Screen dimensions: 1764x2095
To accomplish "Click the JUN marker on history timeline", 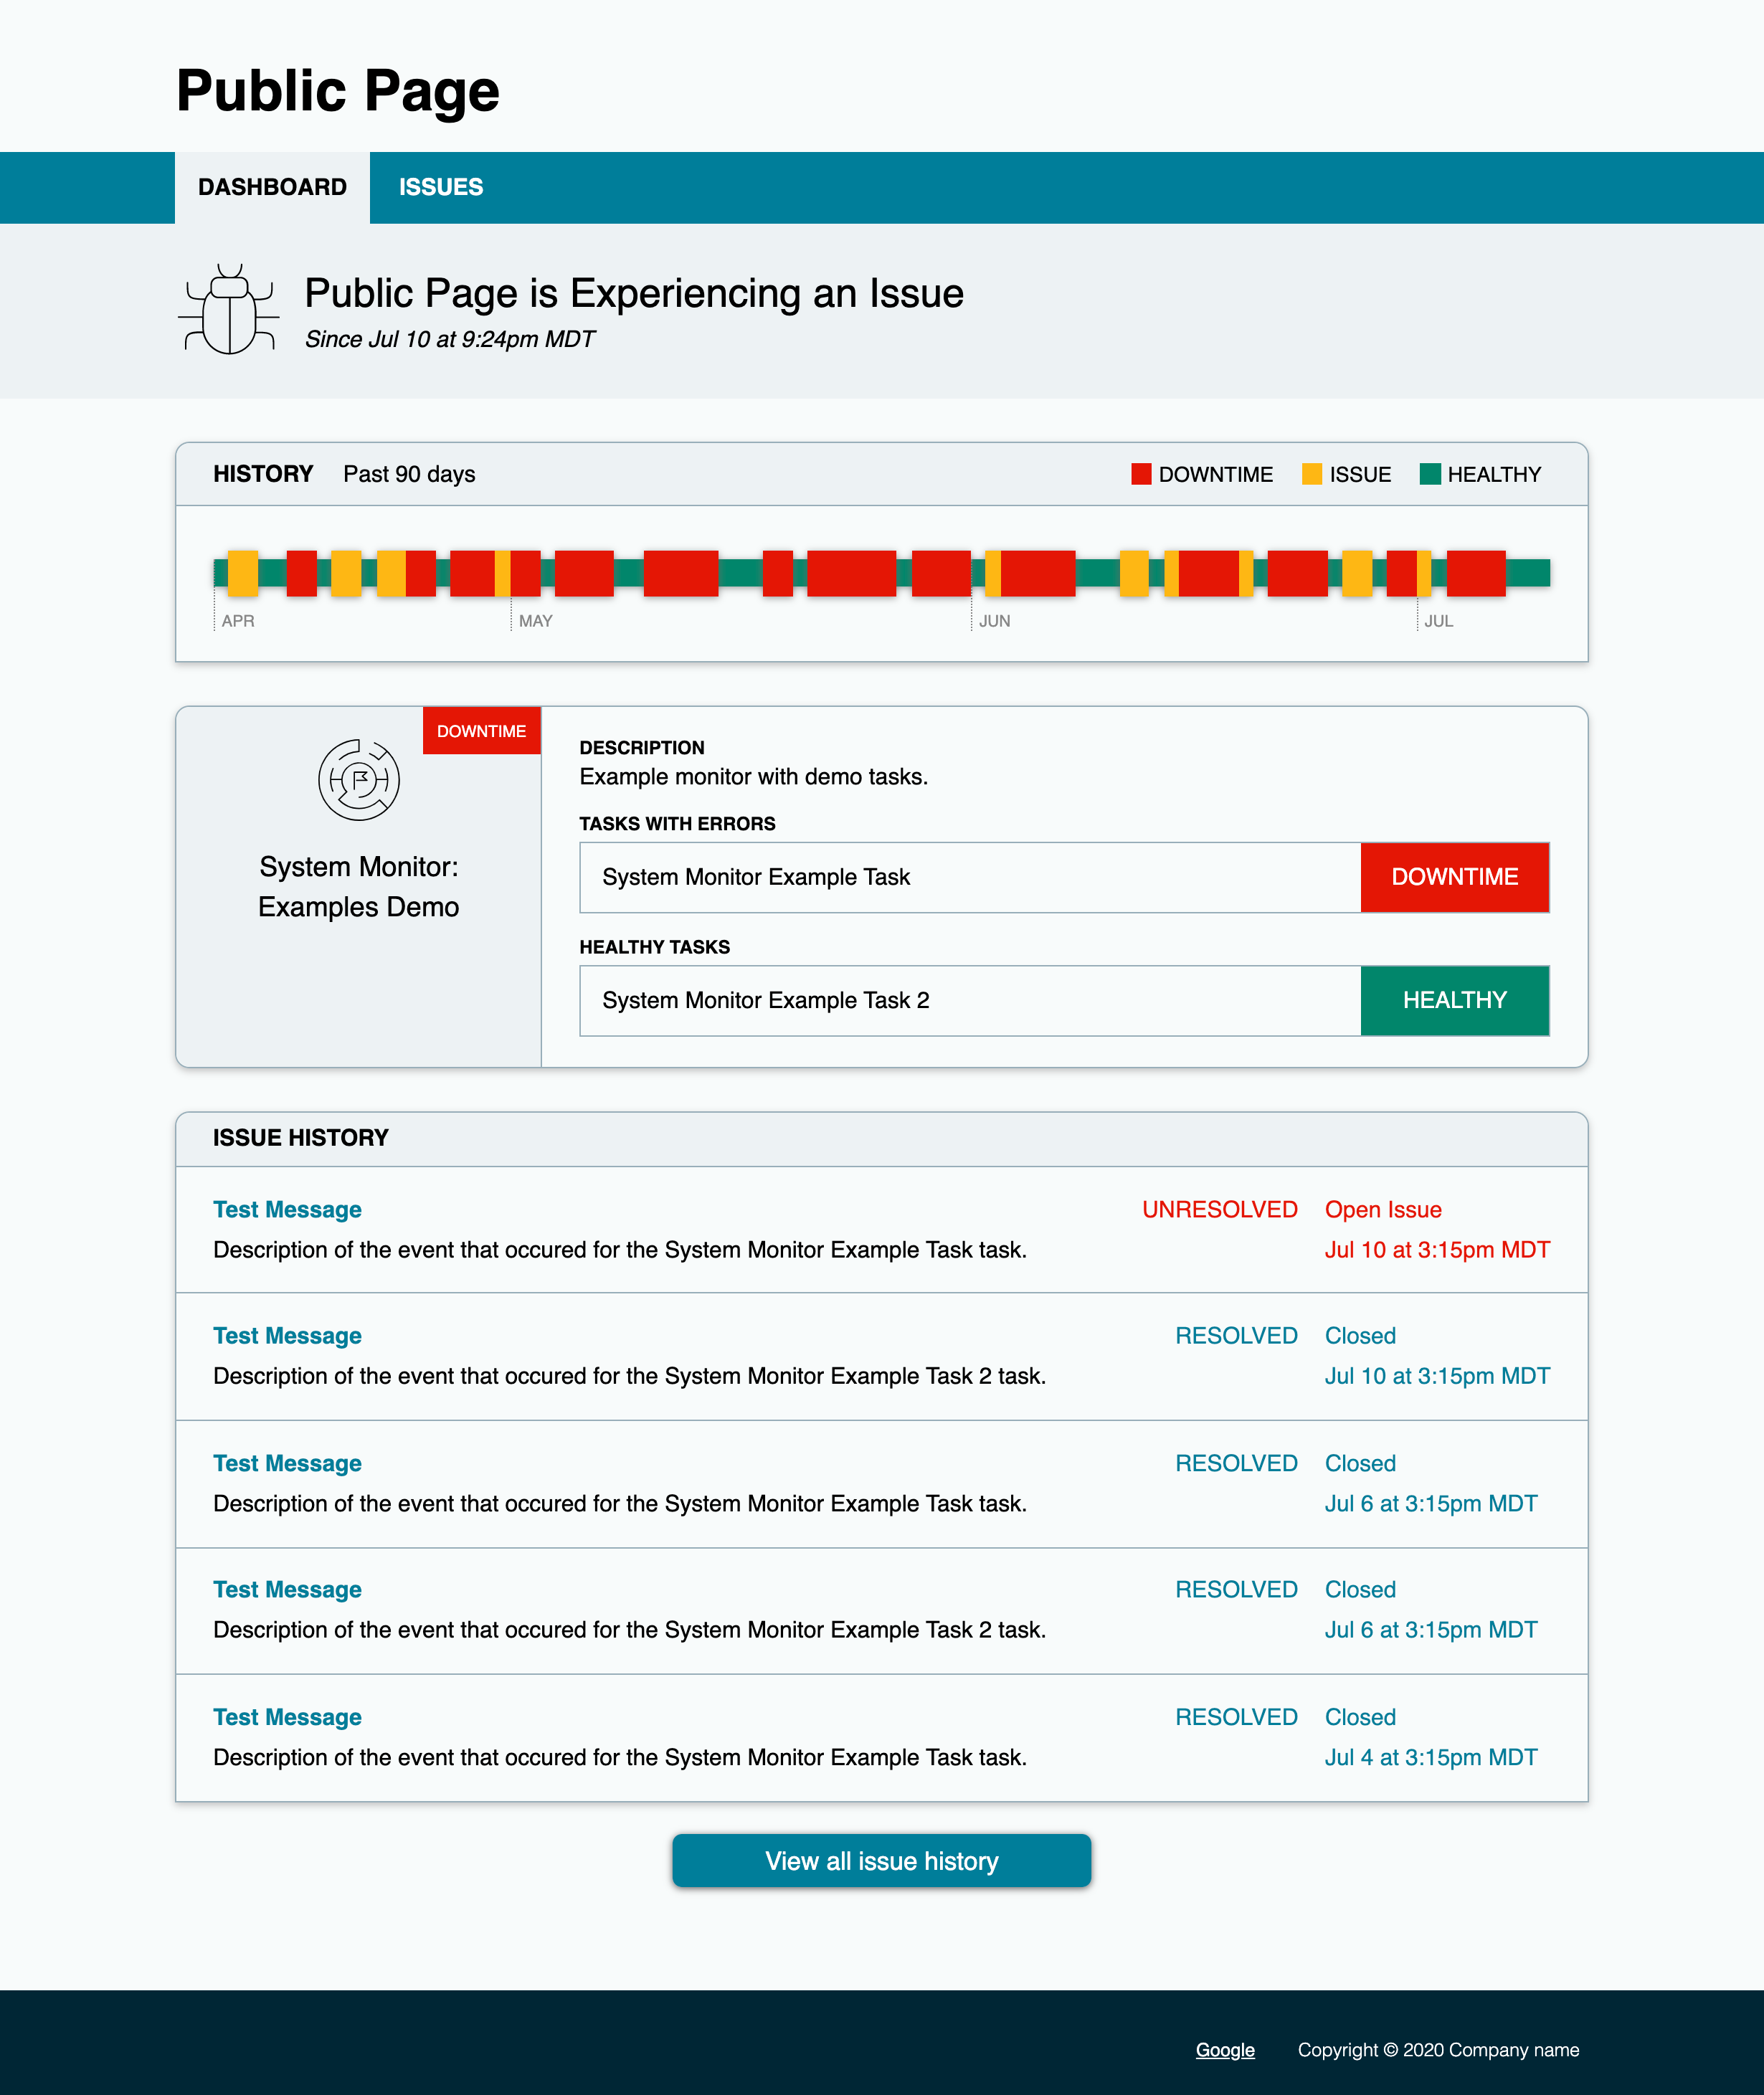I will click(x=994, y=621).
